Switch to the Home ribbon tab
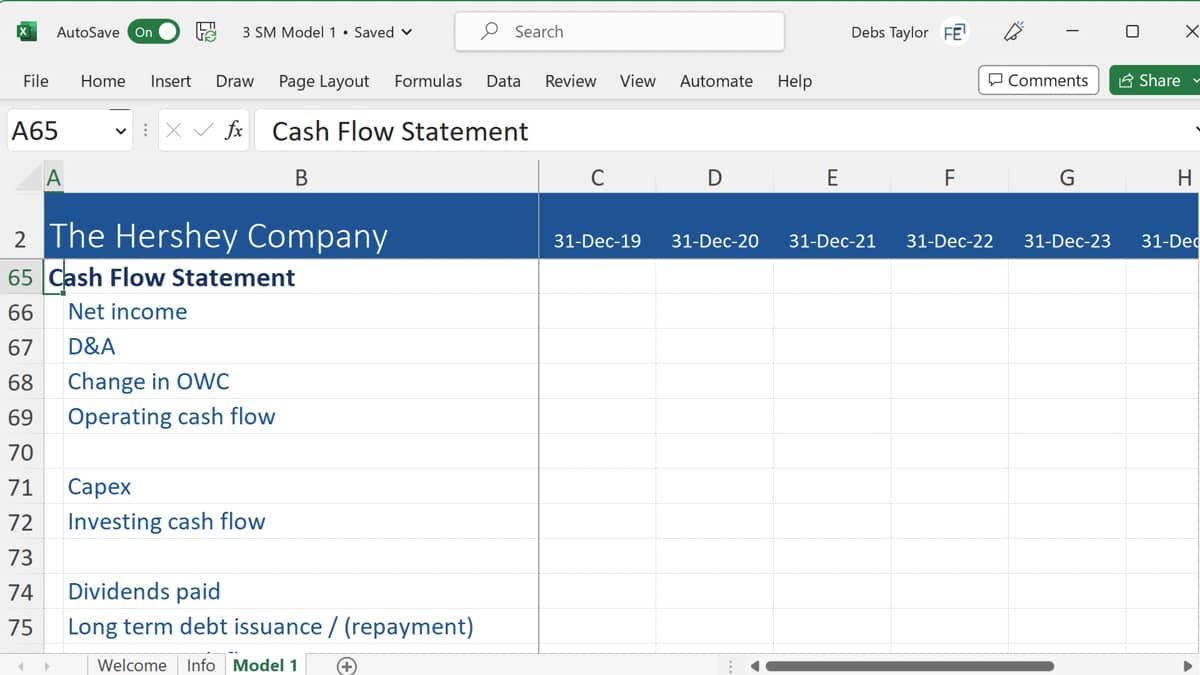The image size is (1200, 675). click(103, 81)
